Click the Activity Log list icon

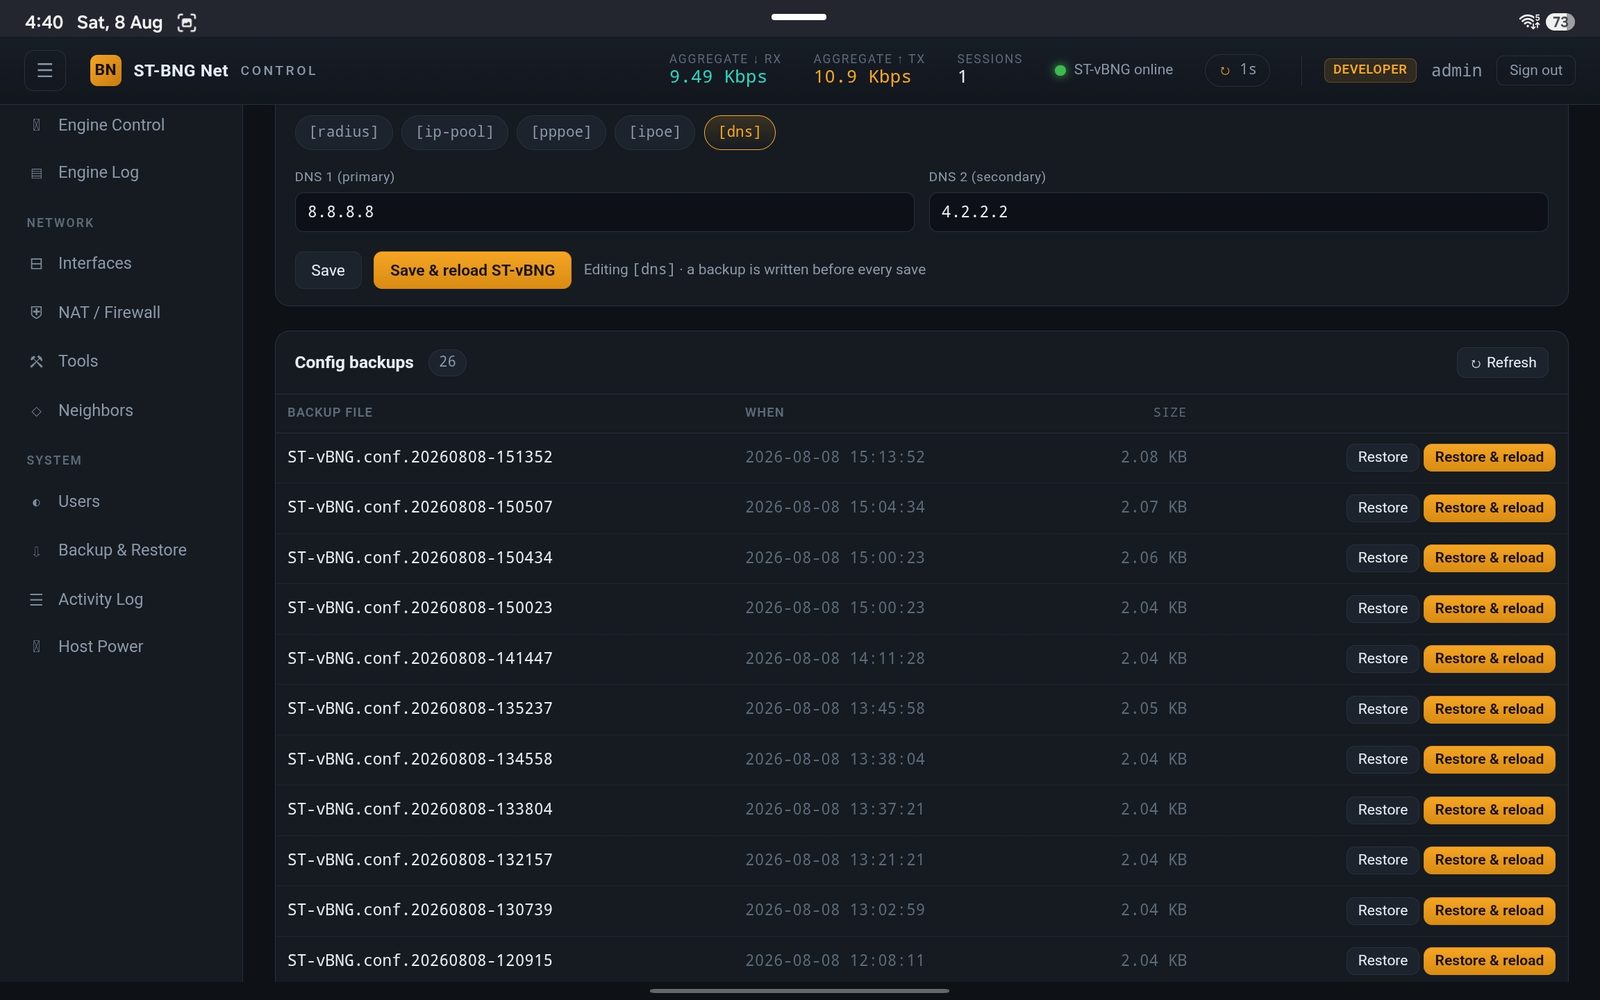click(x=36, y=600)
